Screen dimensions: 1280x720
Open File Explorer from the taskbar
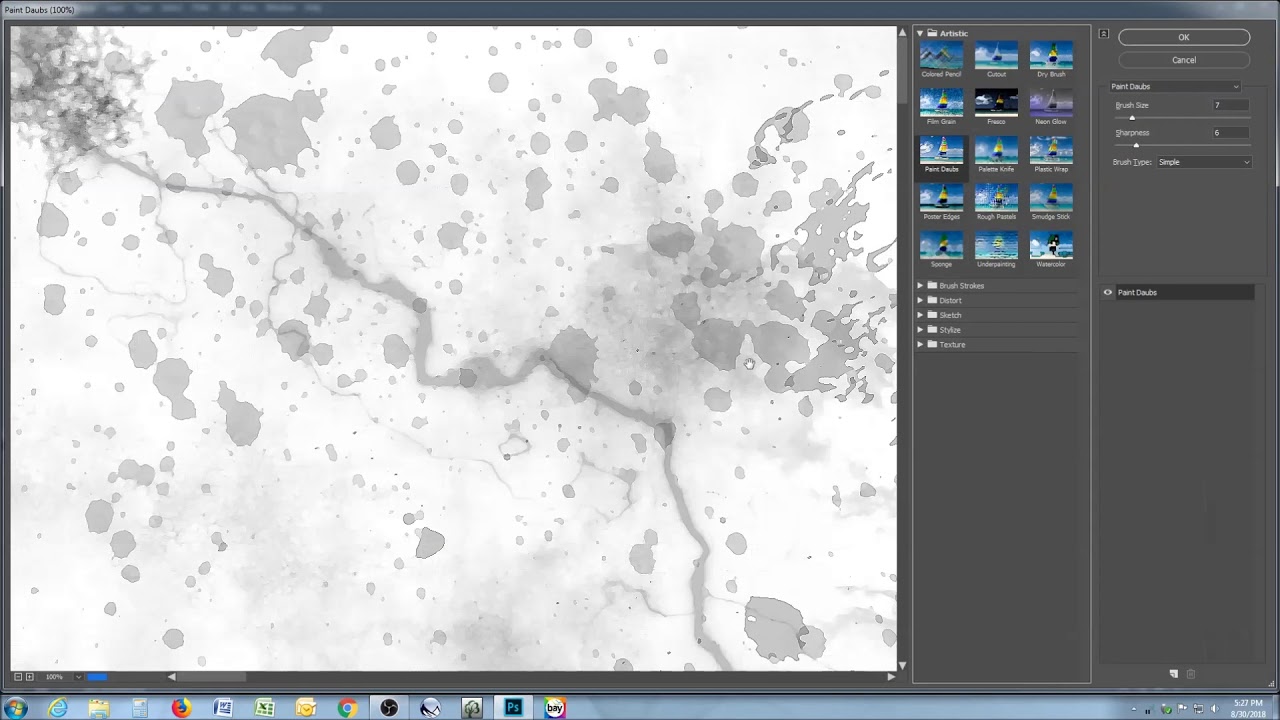tap(99, 708)
